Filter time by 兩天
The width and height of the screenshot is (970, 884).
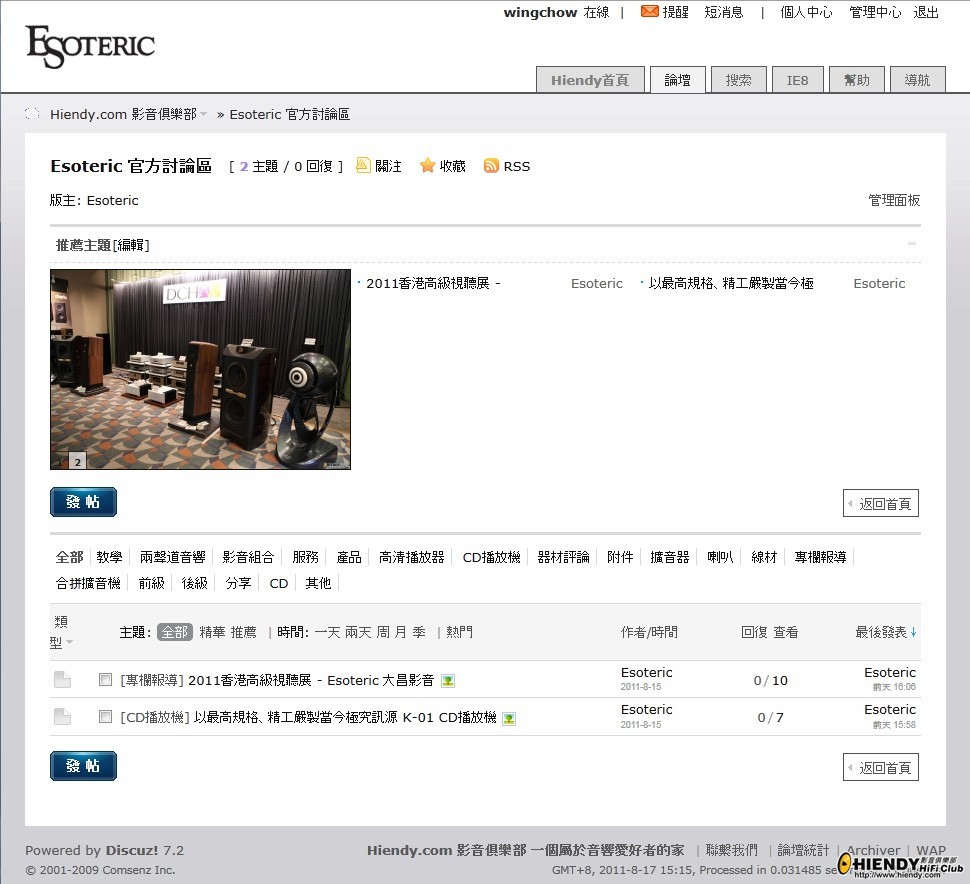click(358, 632)
